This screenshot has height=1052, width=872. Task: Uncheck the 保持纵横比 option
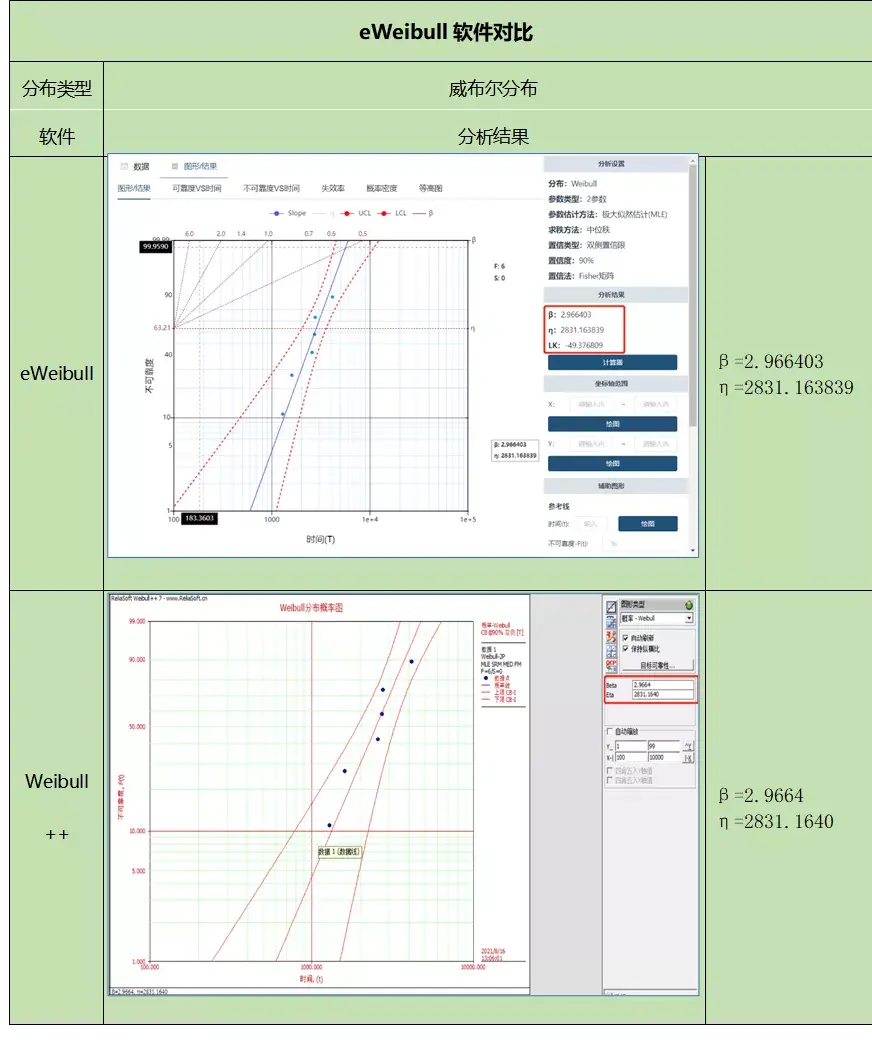(x=625, y=648)
